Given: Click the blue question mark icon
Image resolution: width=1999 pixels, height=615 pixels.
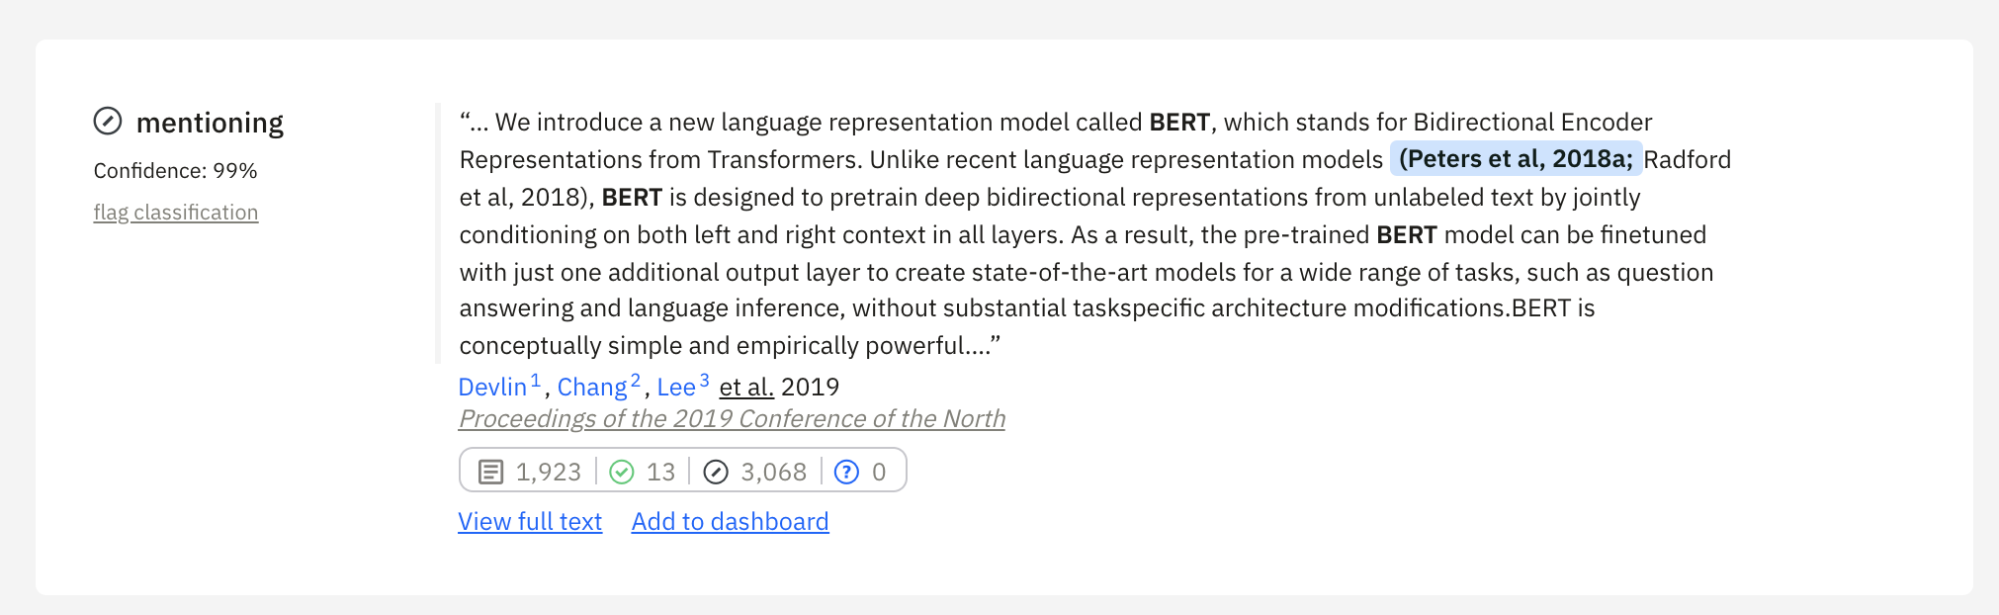Looking at the screenshot, I should (846, 472).
